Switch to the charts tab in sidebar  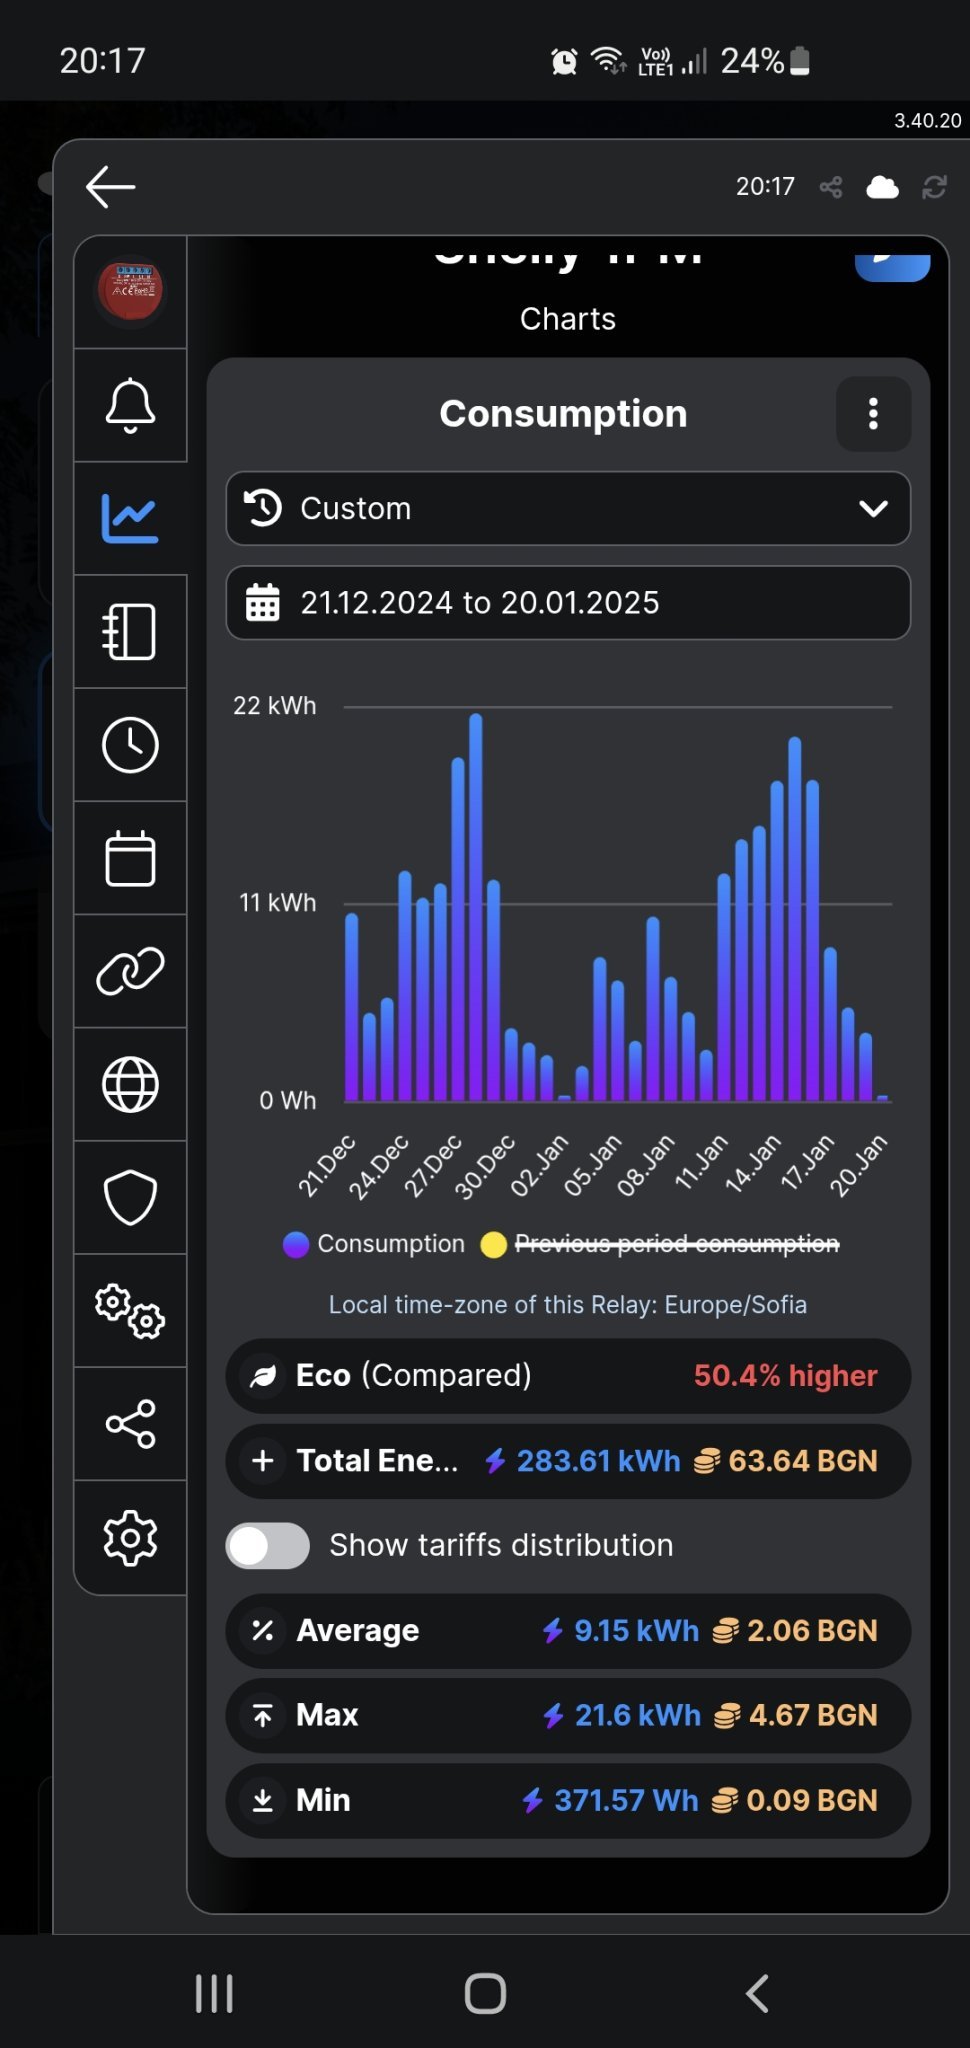(x=130, y=518)
